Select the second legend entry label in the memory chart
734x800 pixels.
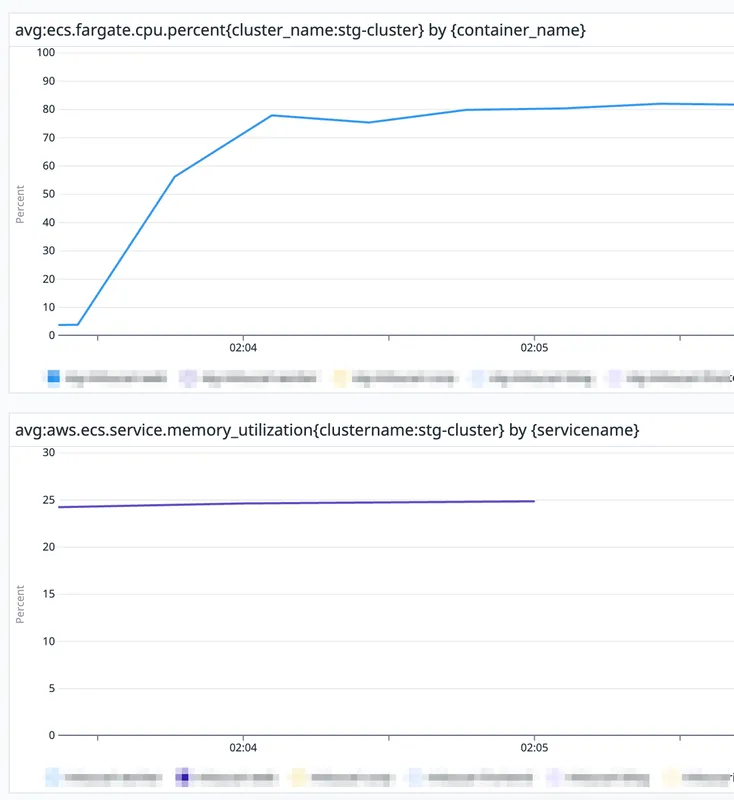click(x=235, y=776)
